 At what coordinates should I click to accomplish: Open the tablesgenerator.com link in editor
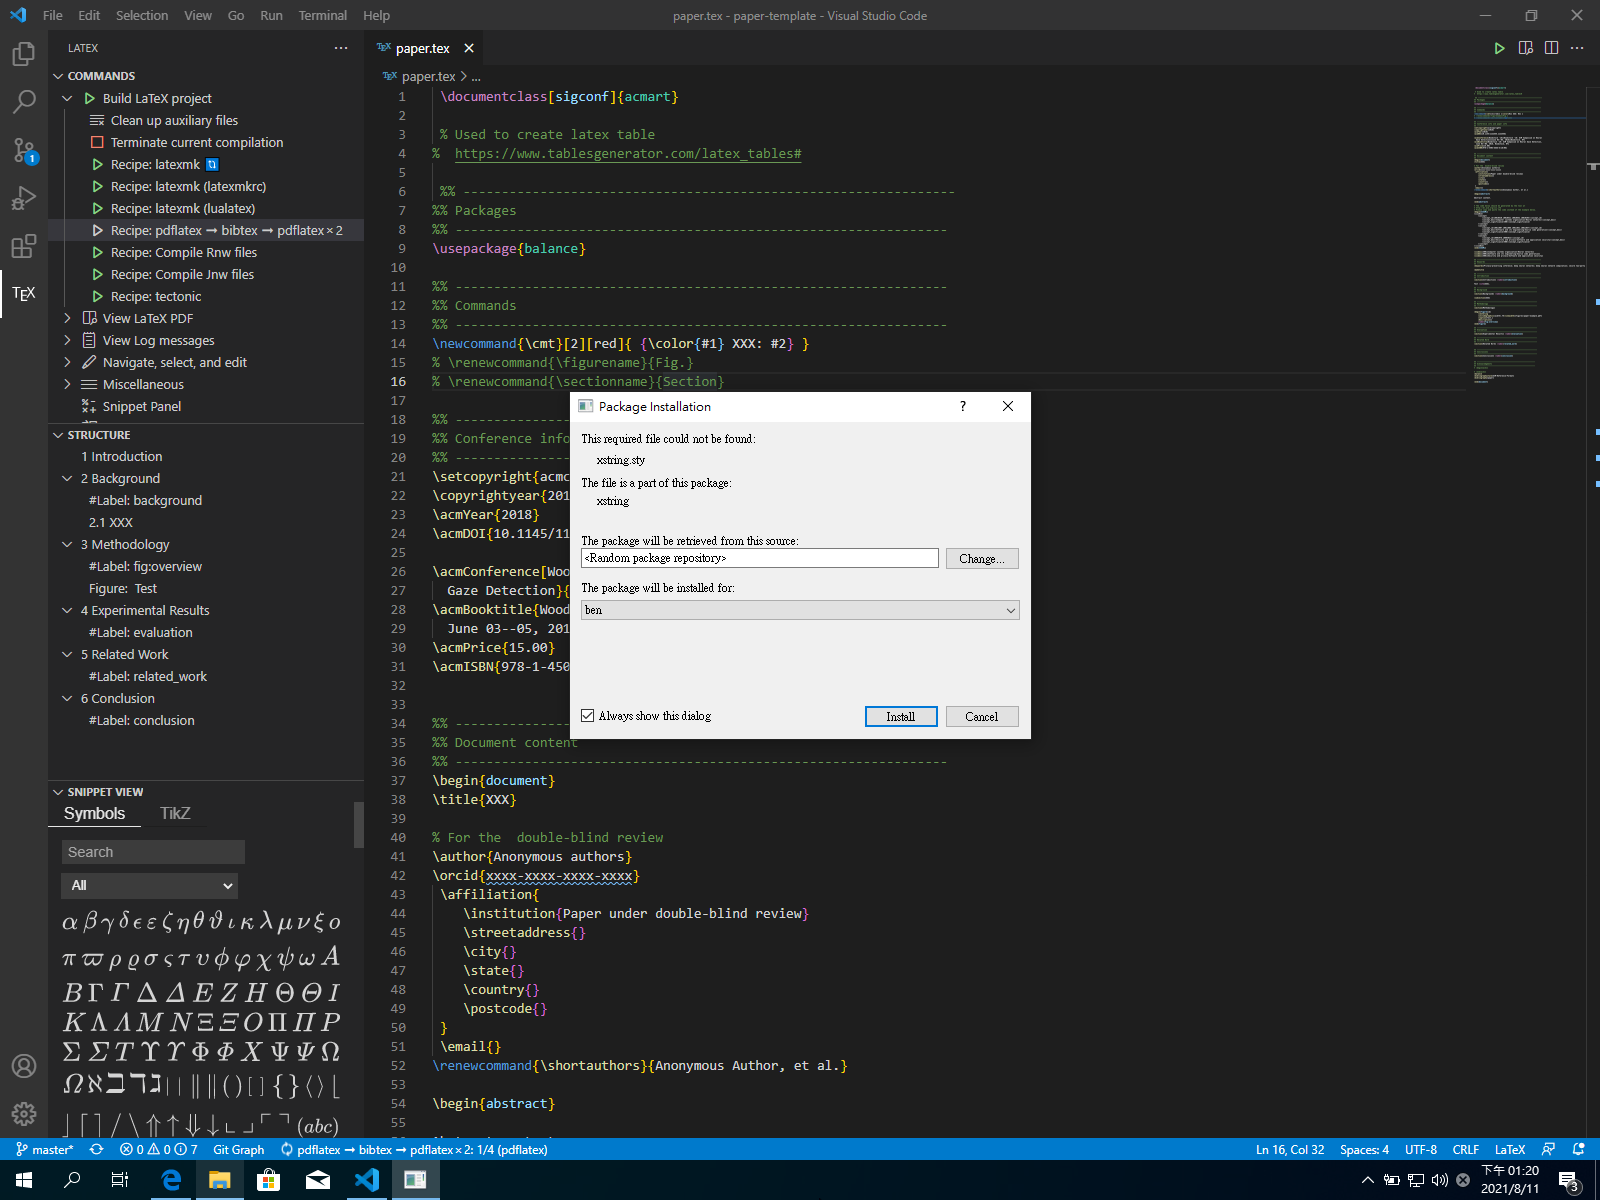[628, 153]
